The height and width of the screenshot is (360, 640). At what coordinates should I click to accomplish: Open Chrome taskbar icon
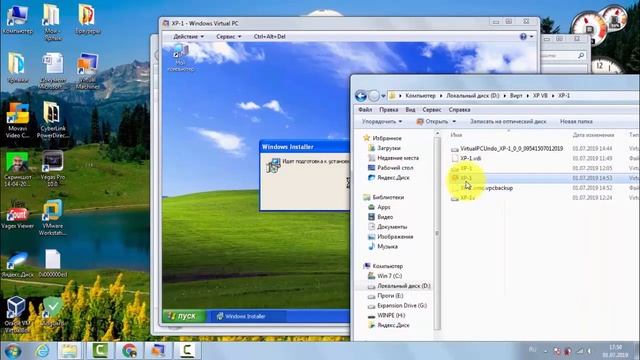pyautogui.click(x=129, y=351)
